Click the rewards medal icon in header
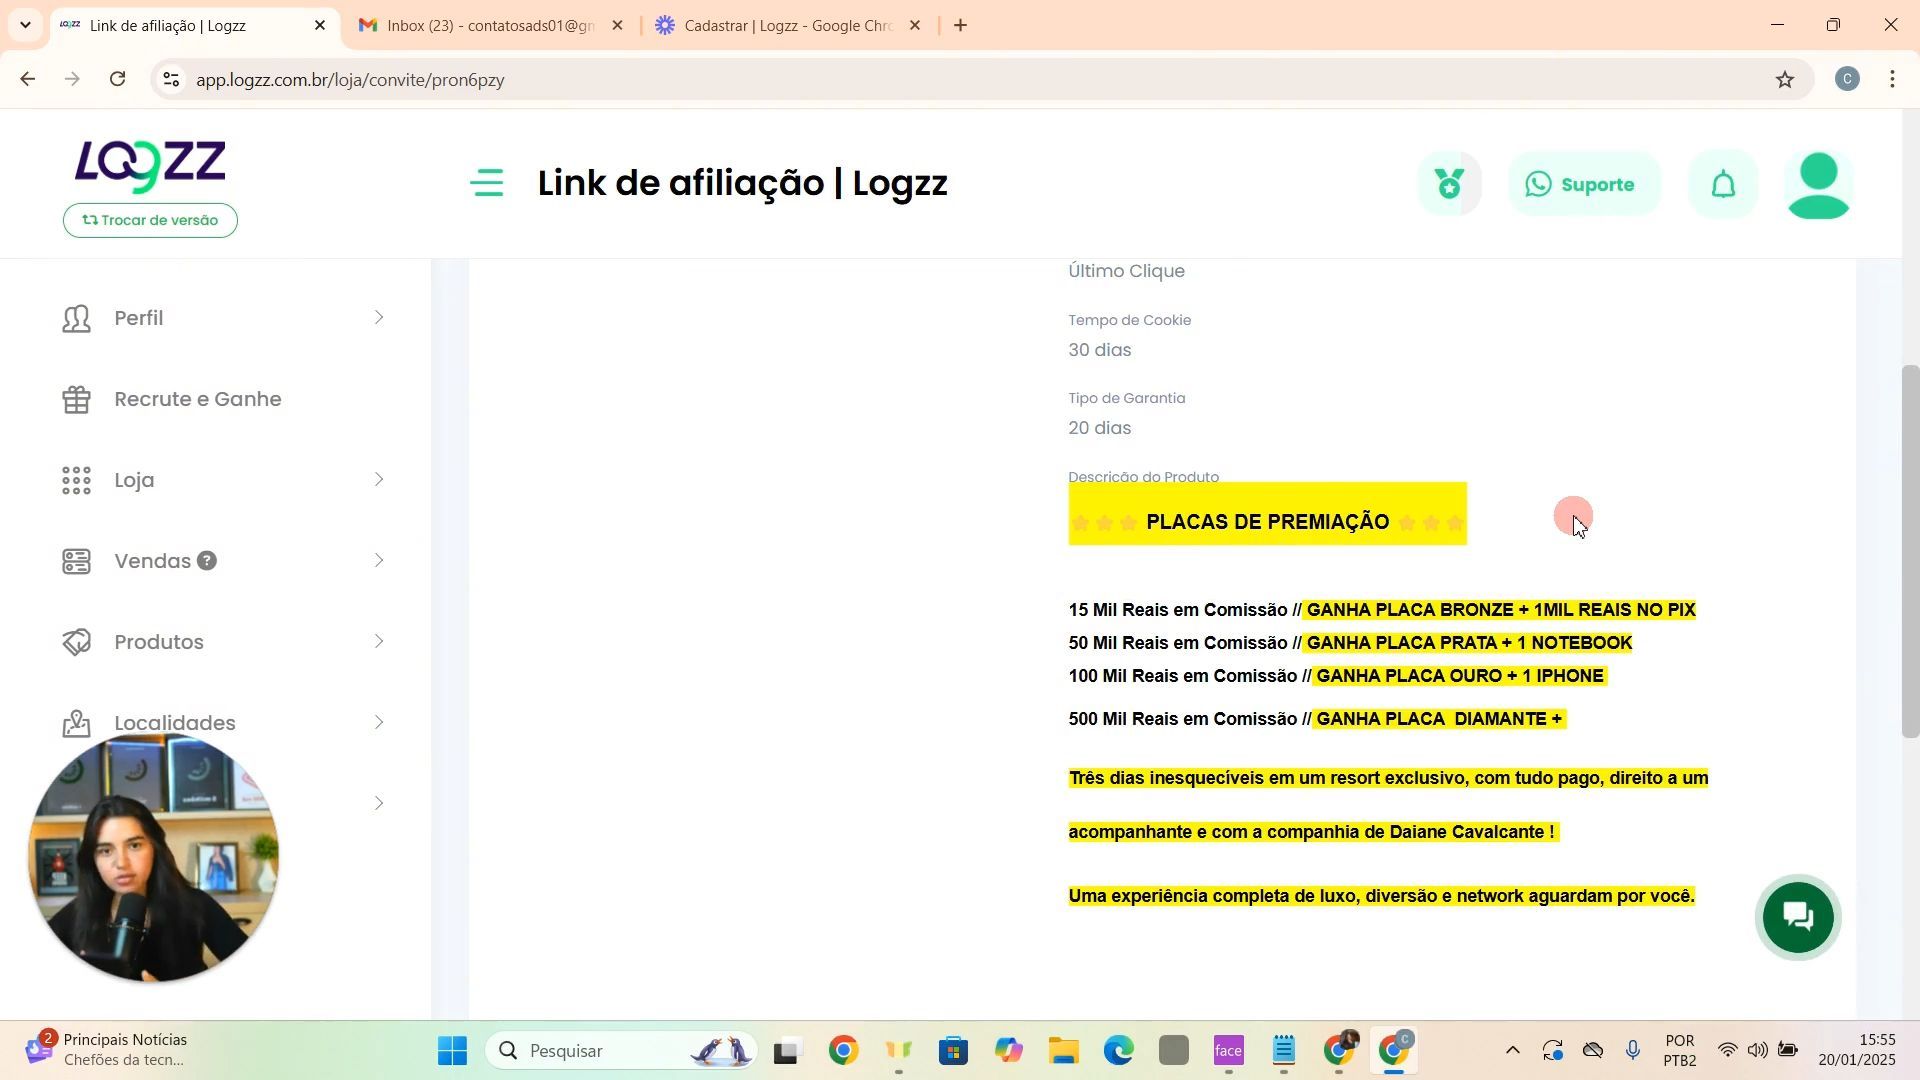 [1450, 184]
